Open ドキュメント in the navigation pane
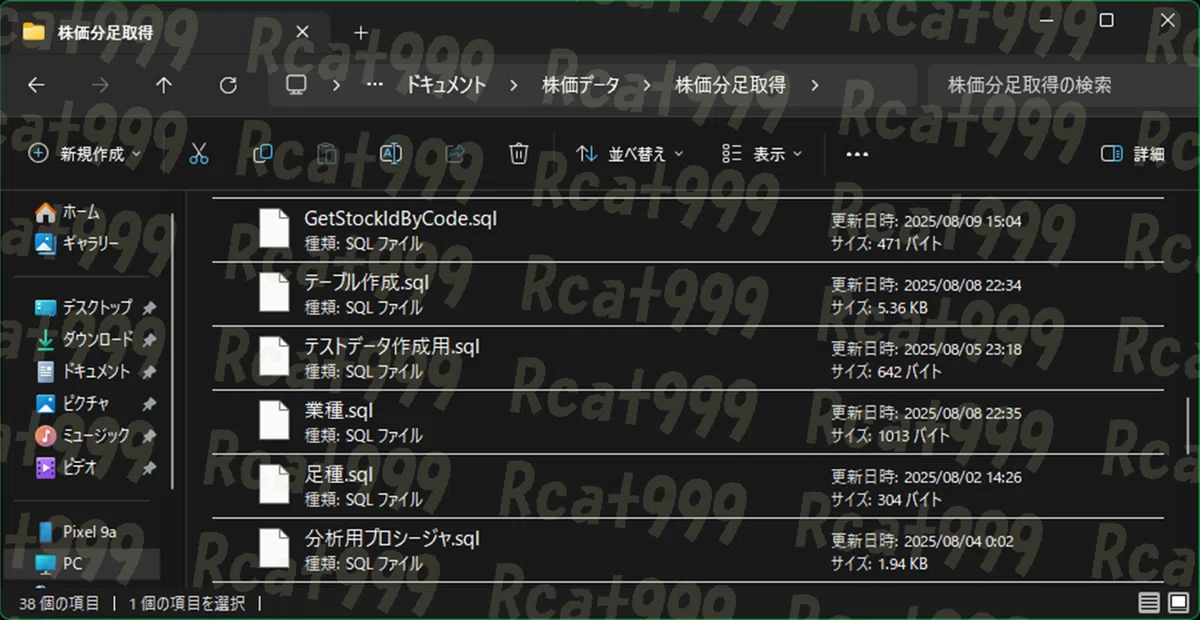 [x=96, y=371]
